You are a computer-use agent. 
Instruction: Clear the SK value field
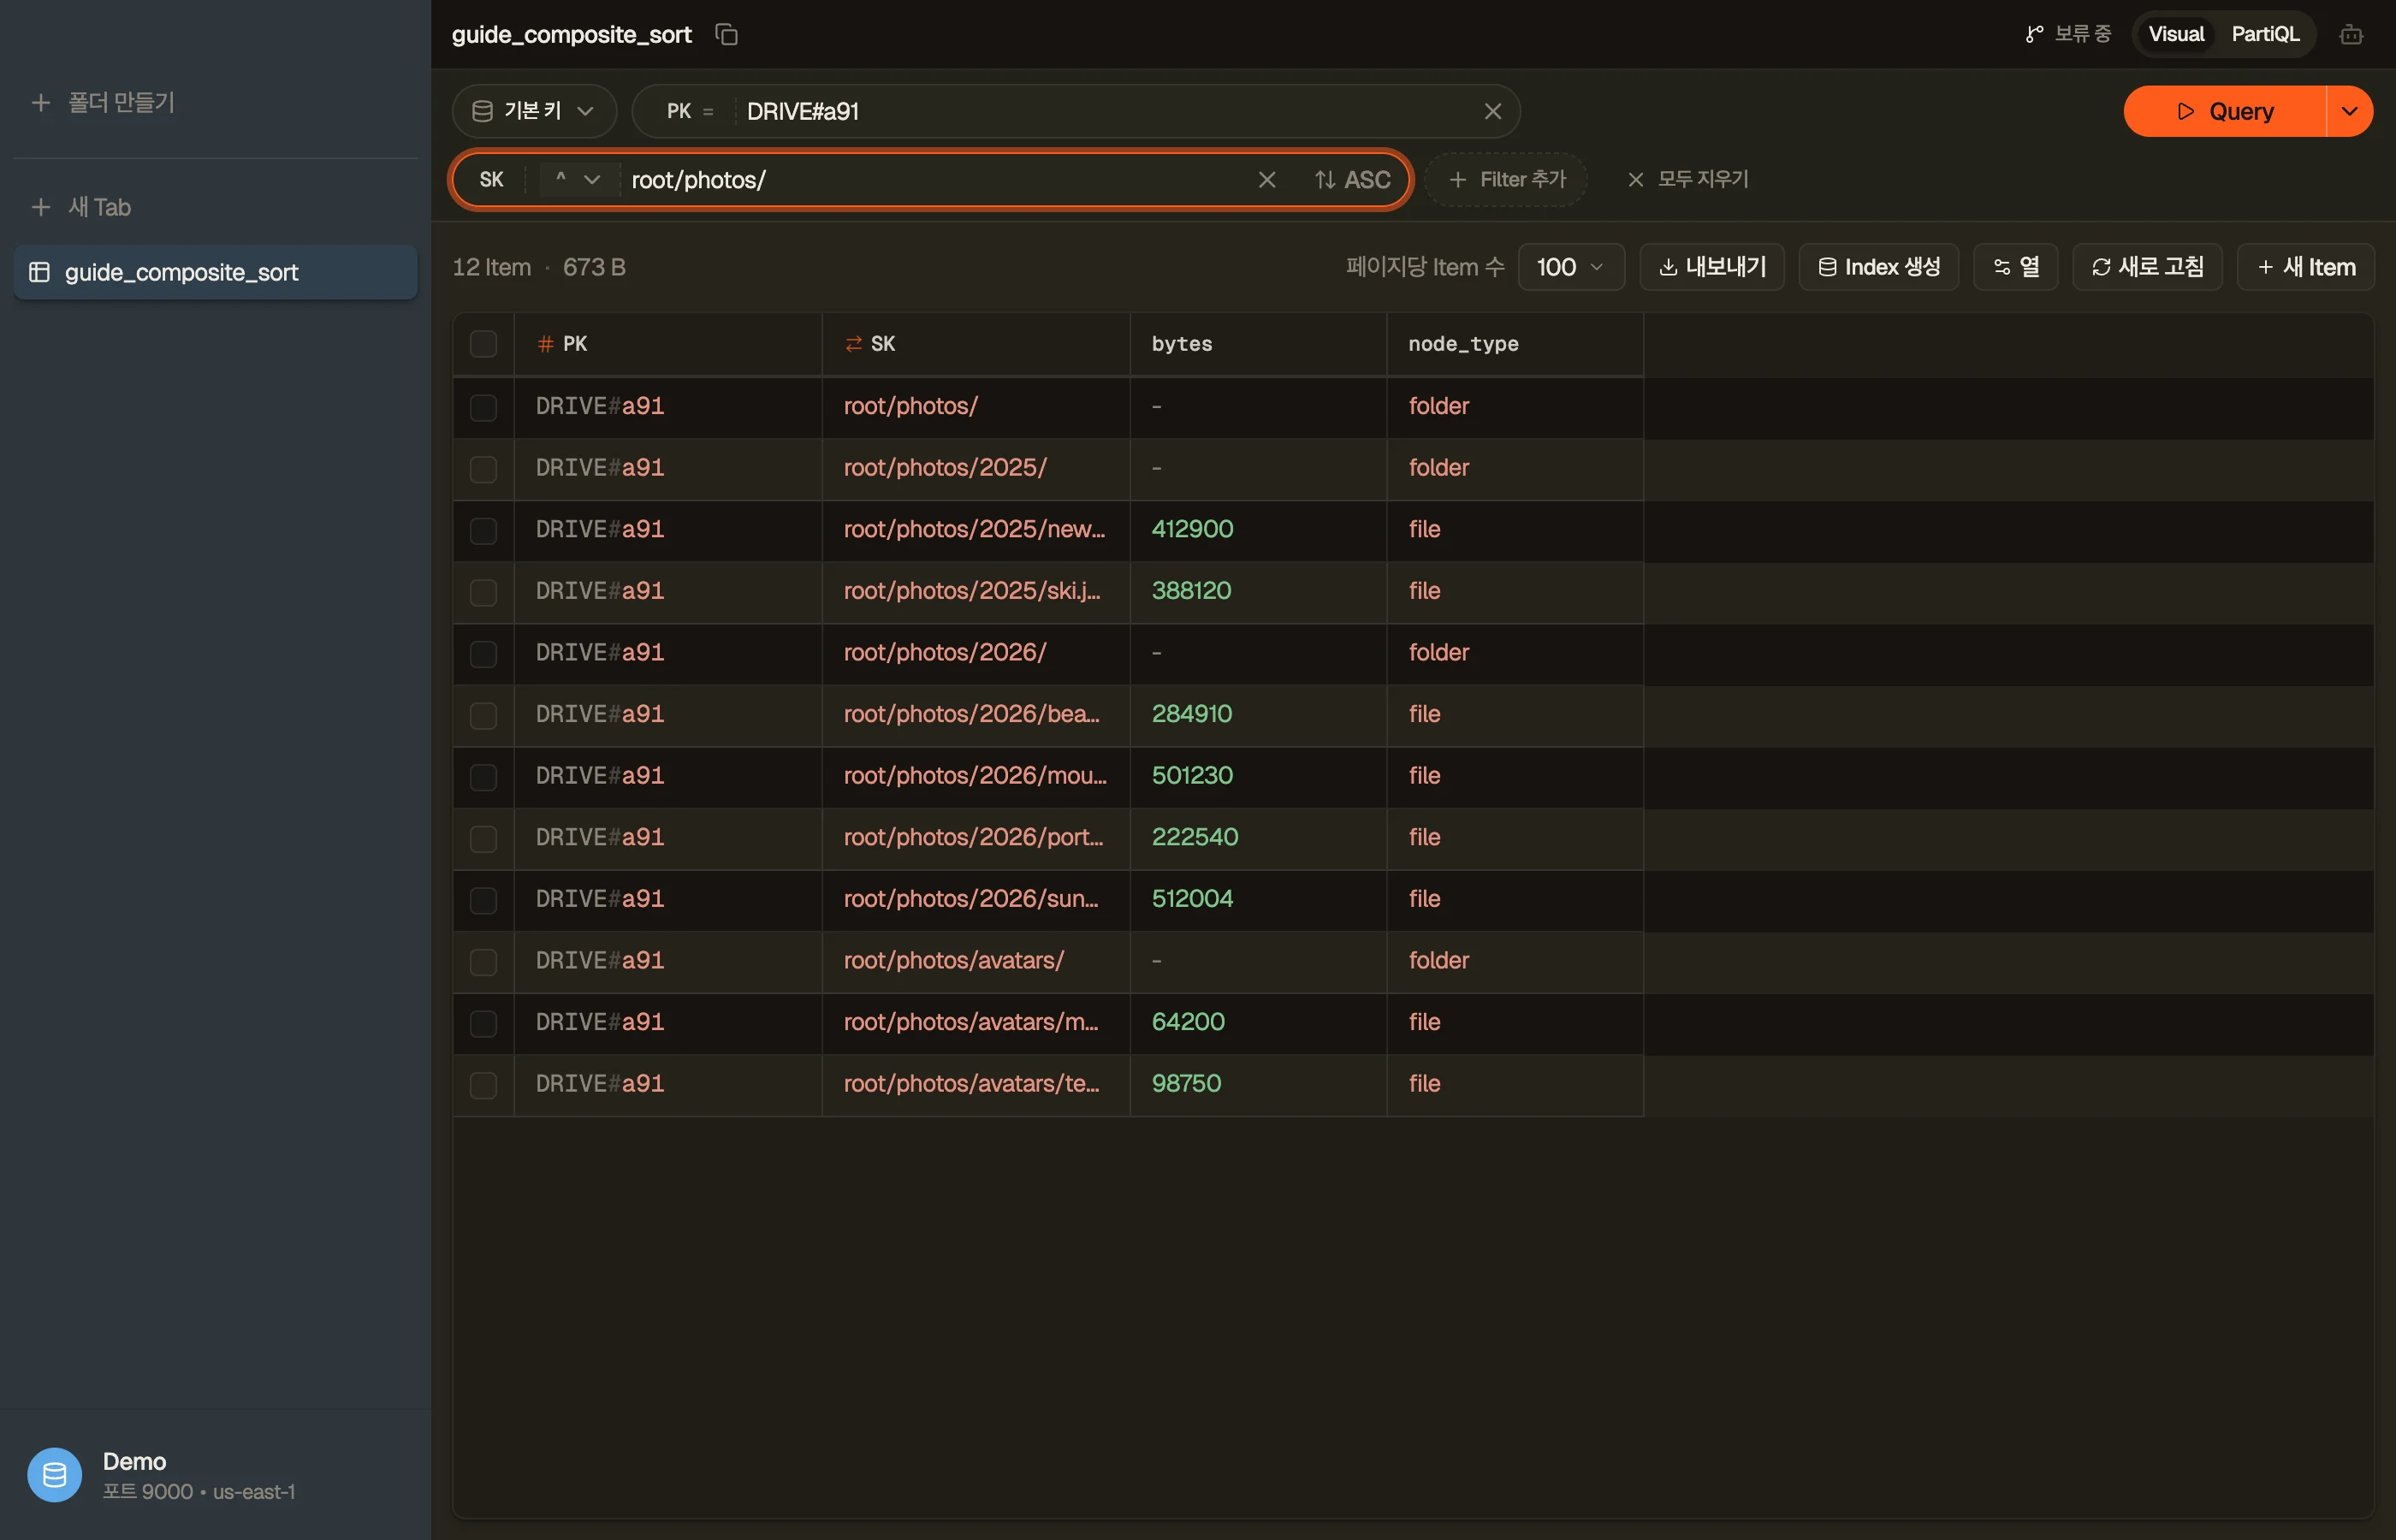click(x=1266, y=180)
